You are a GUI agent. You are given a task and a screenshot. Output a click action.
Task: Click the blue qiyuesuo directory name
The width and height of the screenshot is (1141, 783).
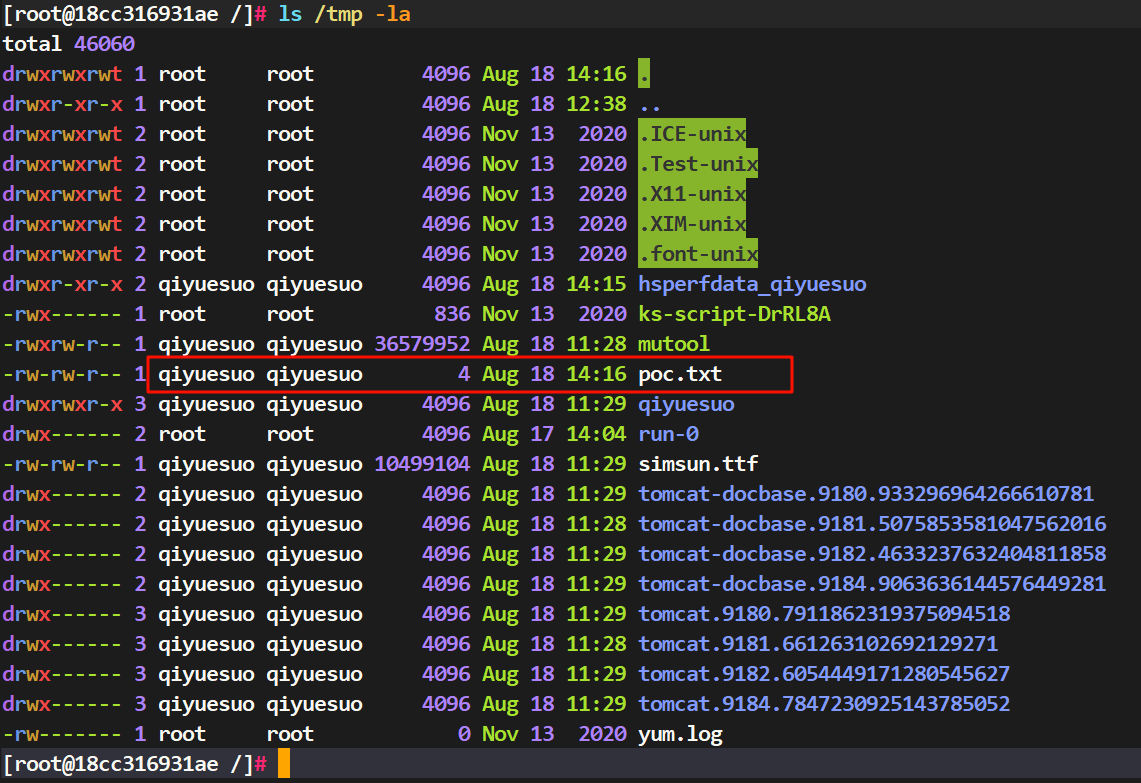pos(686,404)
